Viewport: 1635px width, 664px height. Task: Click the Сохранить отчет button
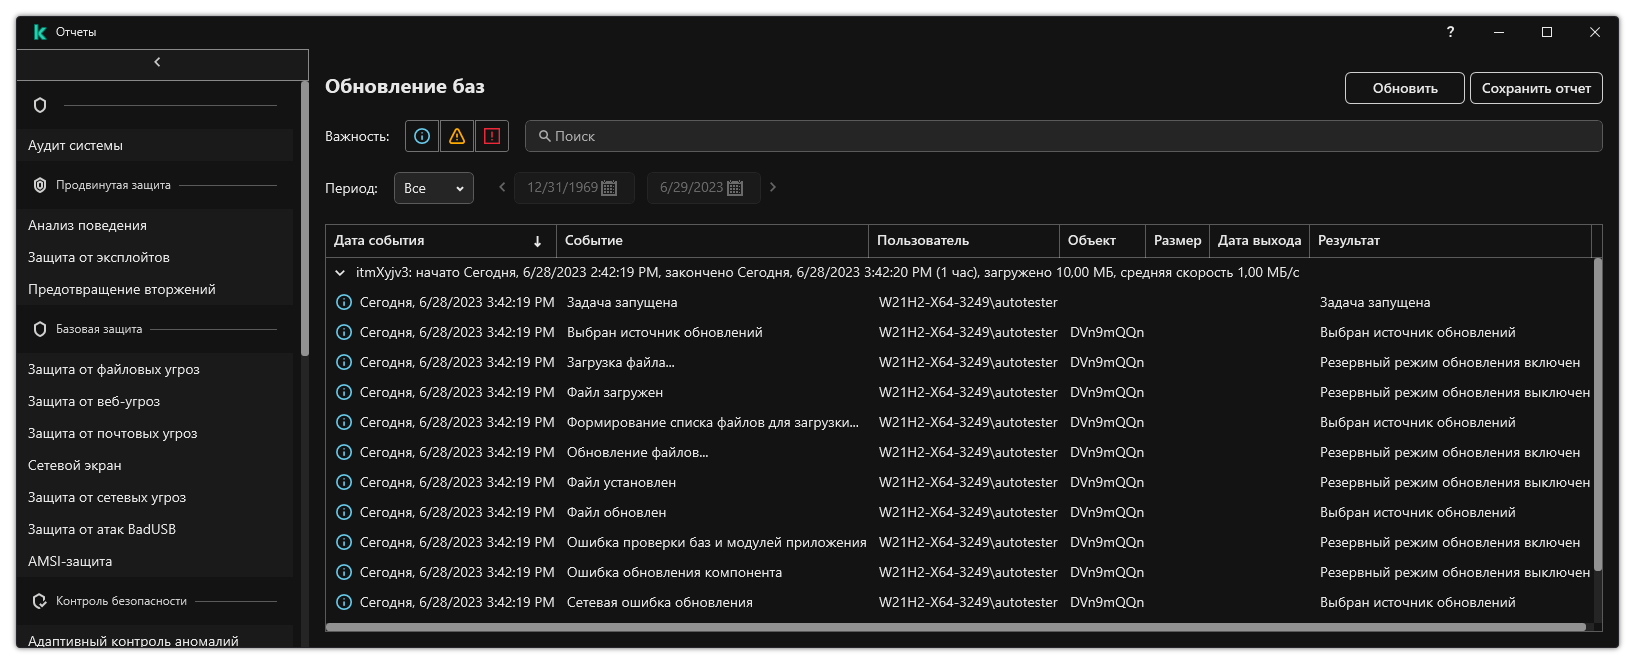(1535, 88)
